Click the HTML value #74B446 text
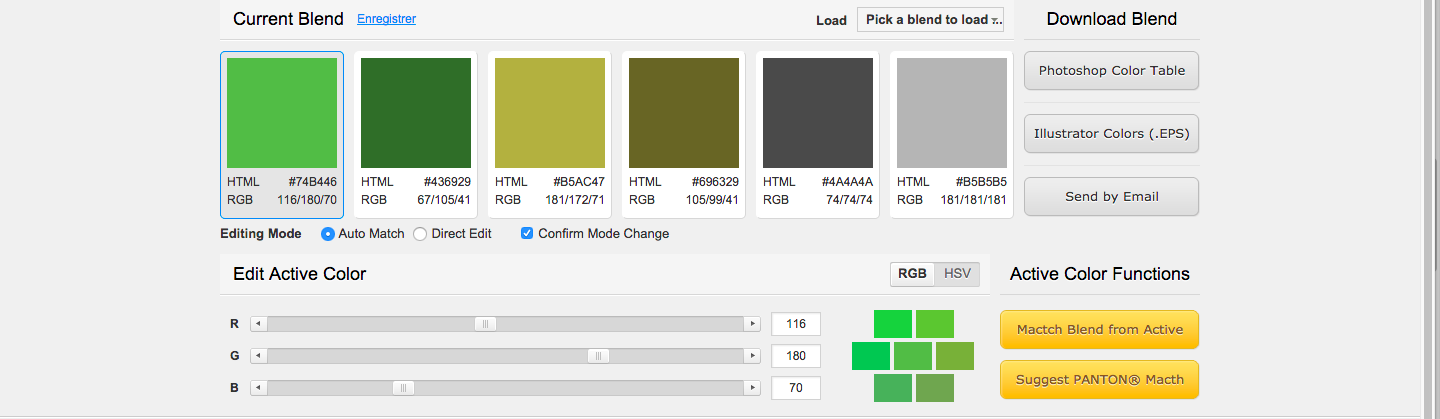Screen dimensions: 1440x419 pyautogui.click(x=313, y=182)
